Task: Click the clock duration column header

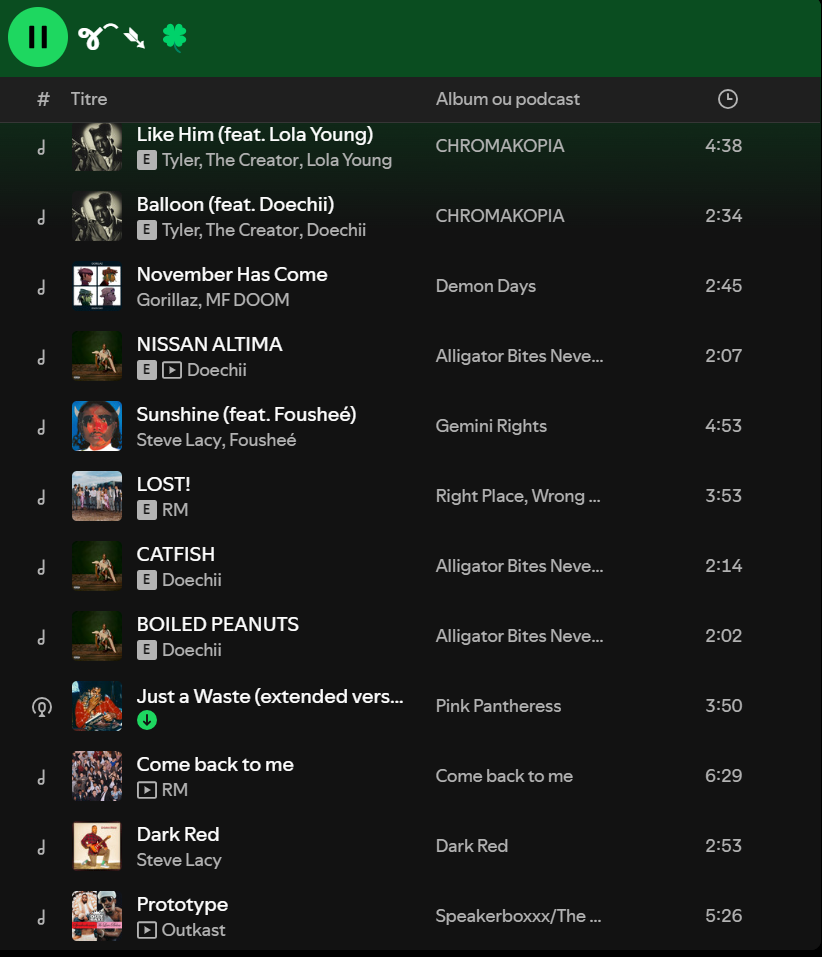Action: click(727, 99)
